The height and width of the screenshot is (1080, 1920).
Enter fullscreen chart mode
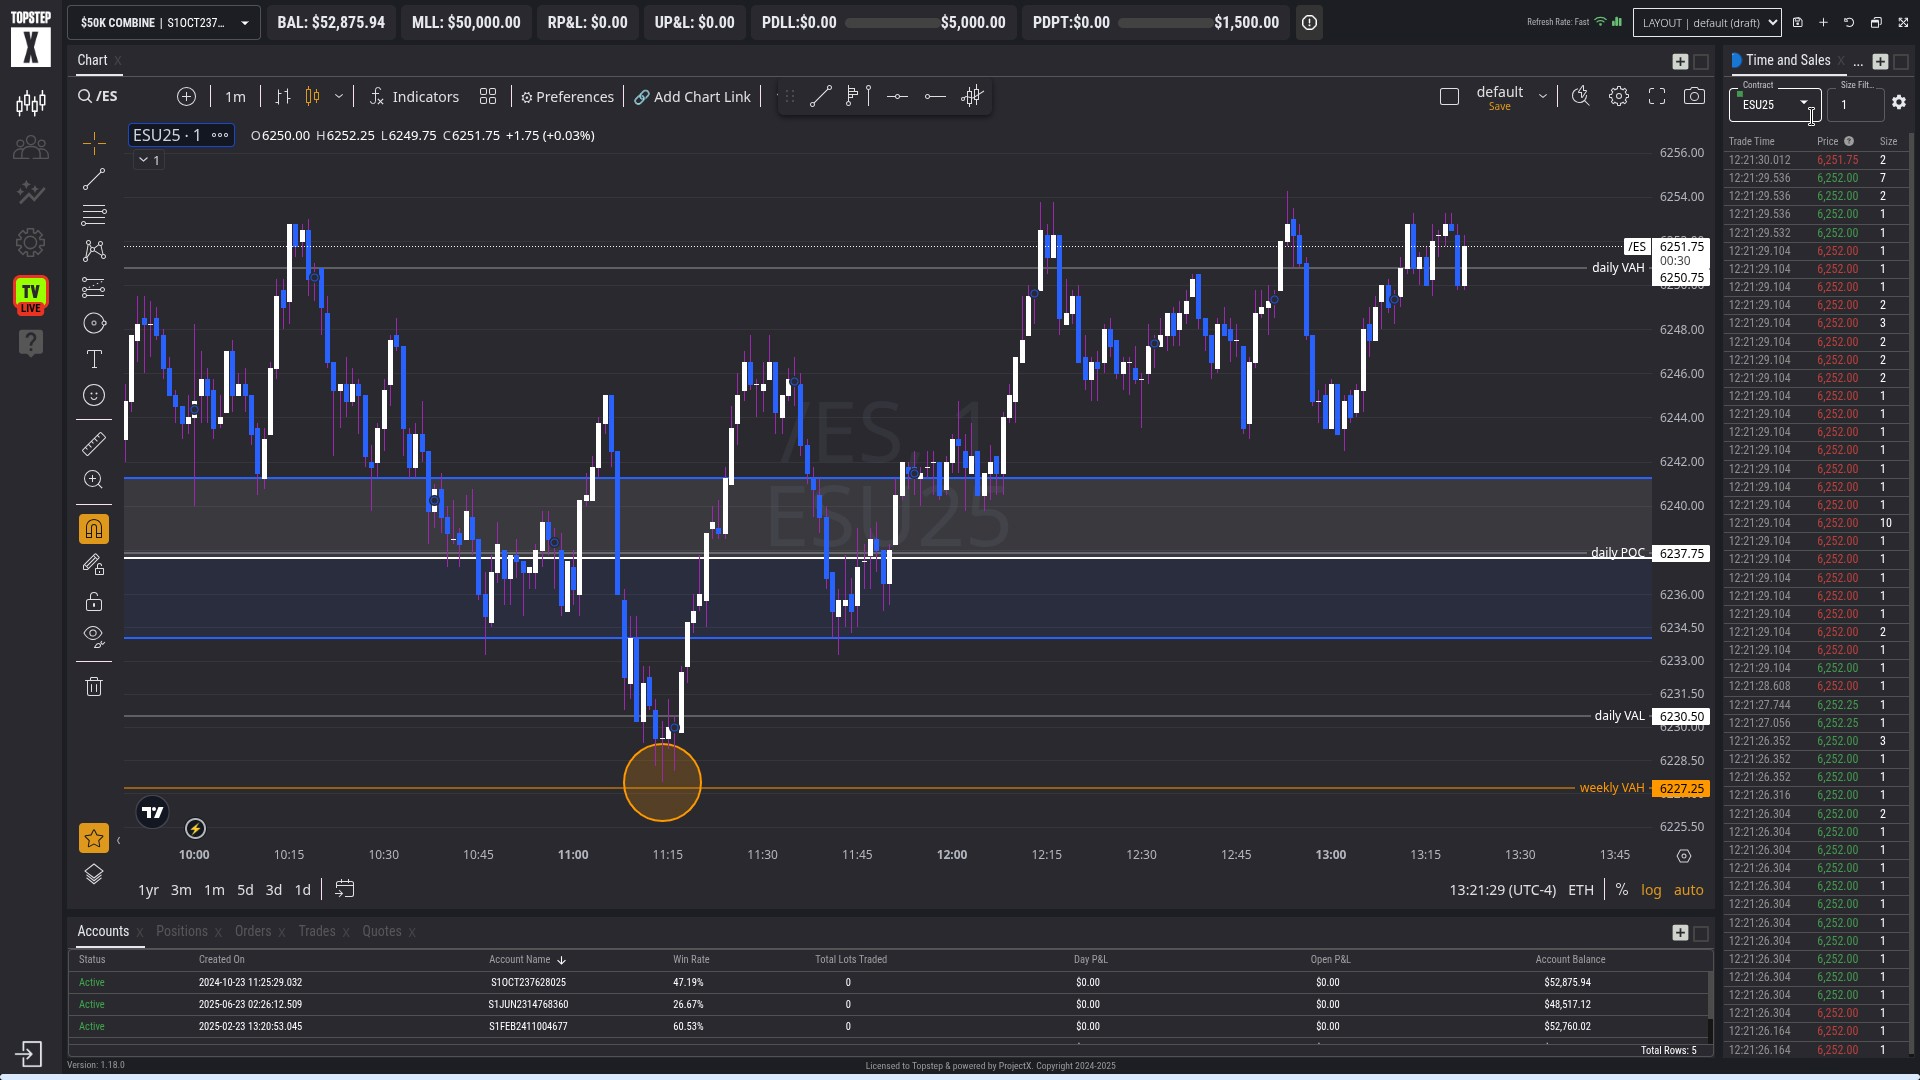[x=1657, y=97]
